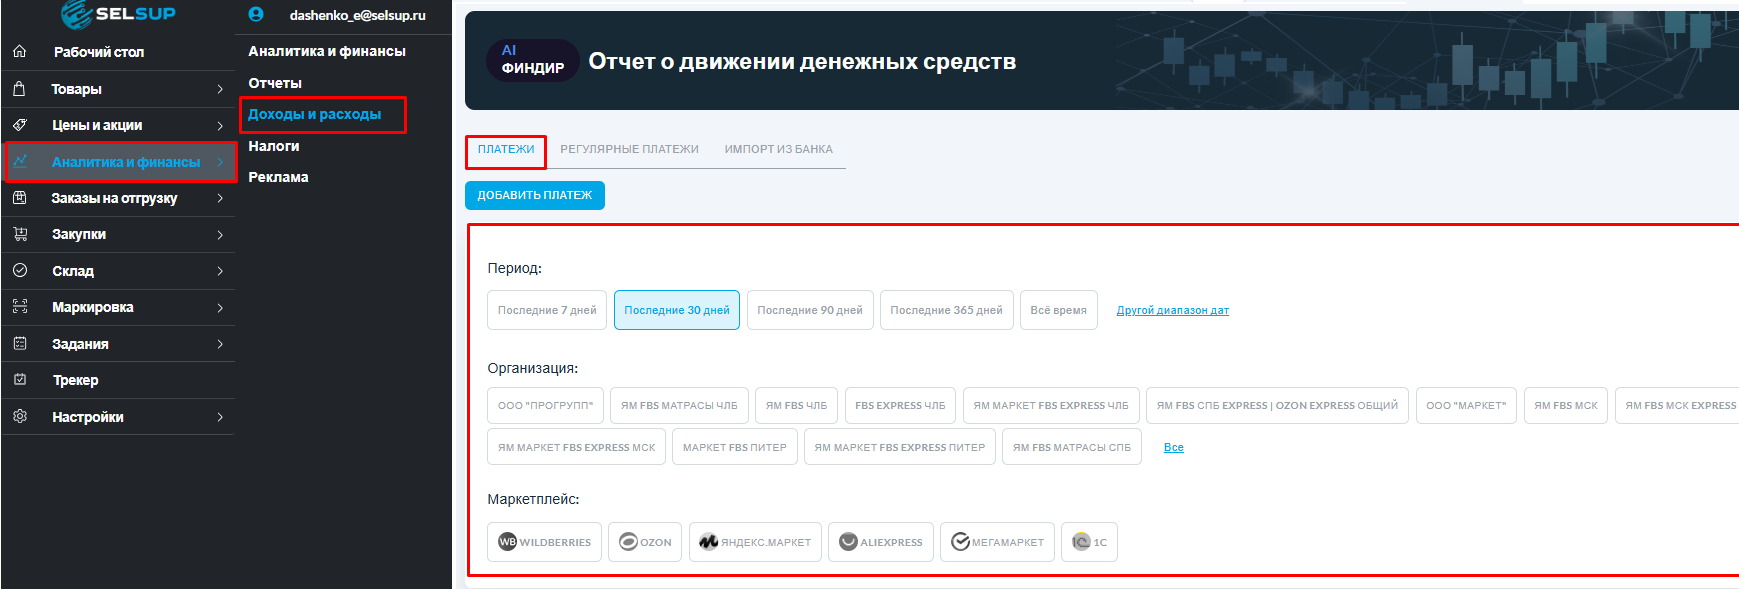Viewport: 1739px width, 589px height.
Task: Toggle organization ООО "МАРКЕТ"
Action: click(x=1466, y=405)
